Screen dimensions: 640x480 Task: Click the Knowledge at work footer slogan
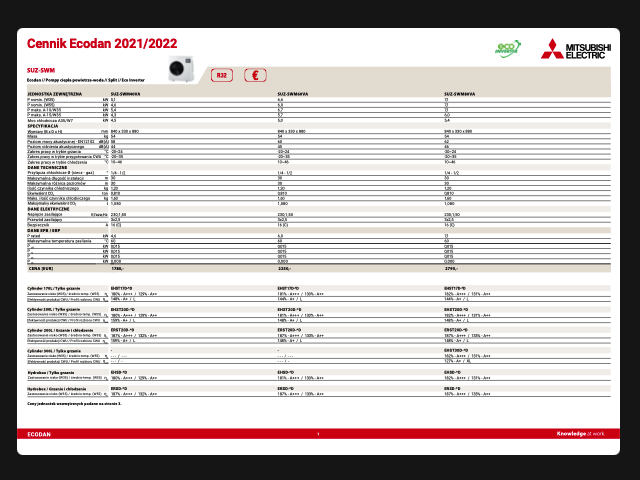(581, 433)
